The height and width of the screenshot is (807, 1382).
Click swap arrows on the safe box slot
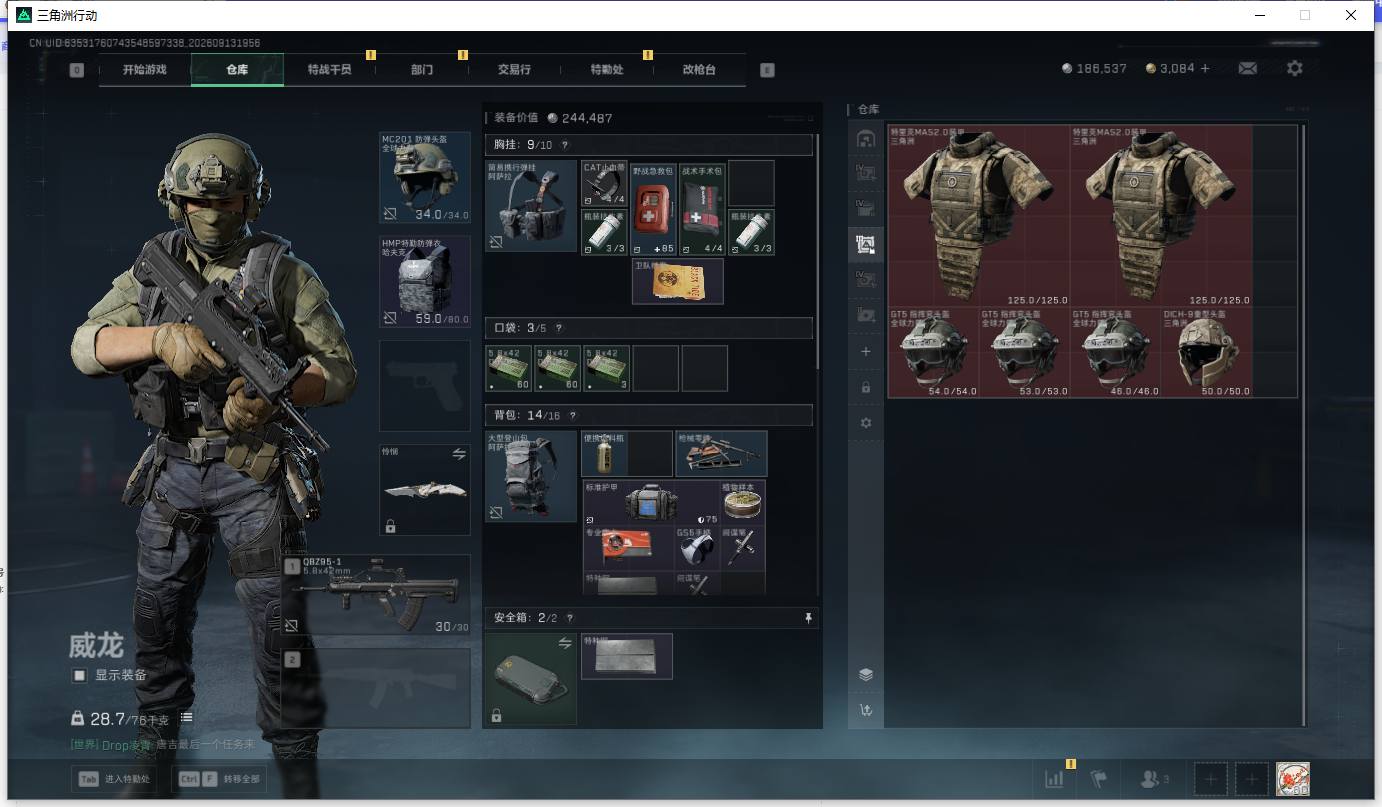(565, 643)
